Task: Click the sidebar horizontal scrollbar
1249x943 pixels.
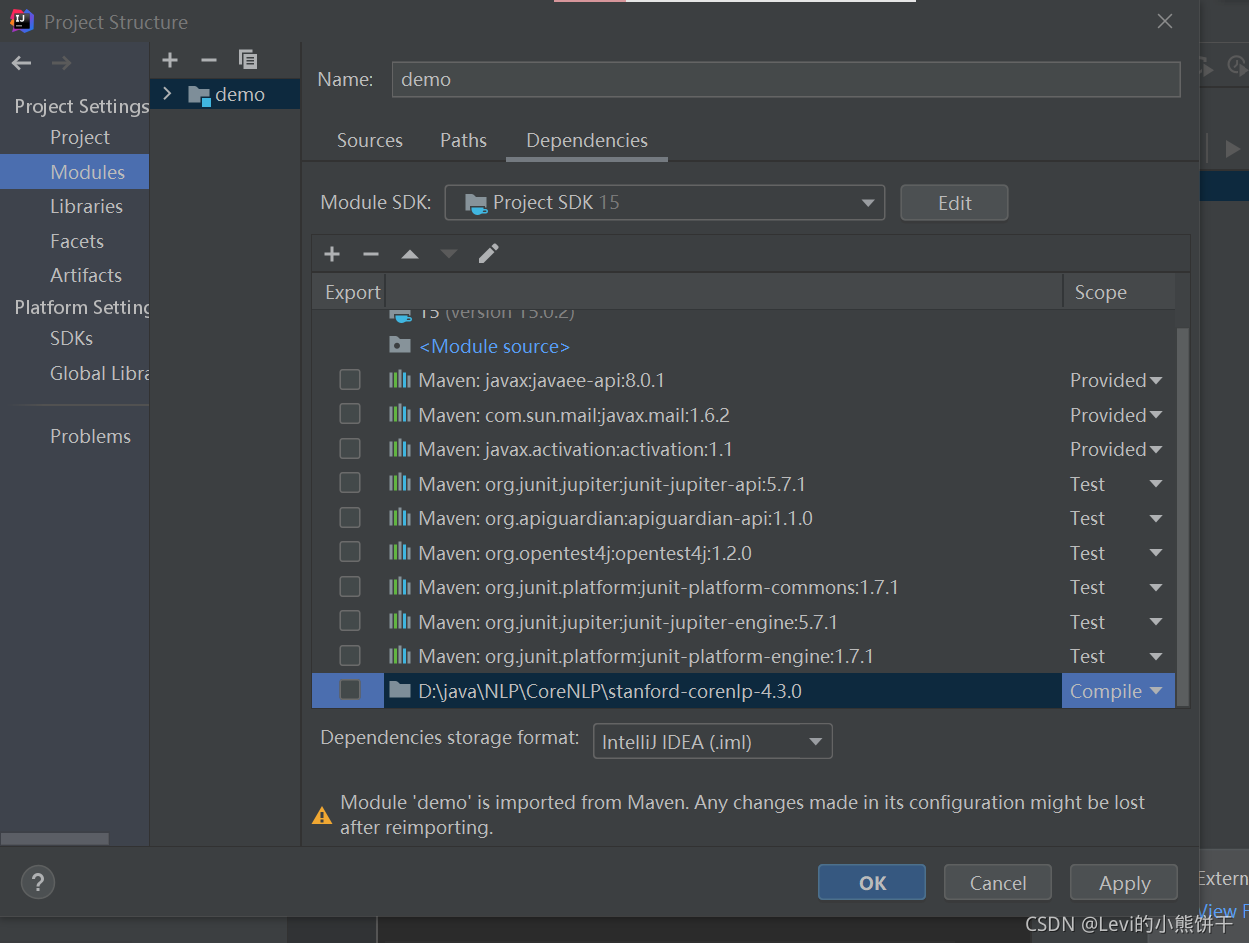Action: click(55, 839)
